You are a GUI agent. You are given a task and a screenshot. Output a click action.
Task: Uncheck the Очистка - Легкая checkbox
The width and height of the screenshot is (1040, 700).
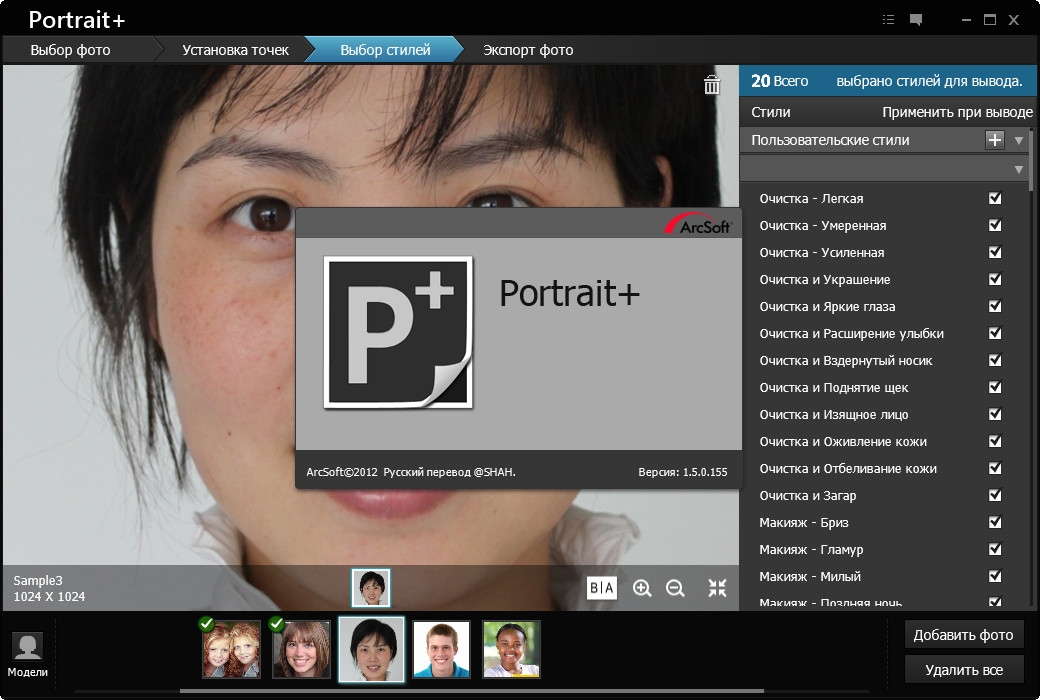tap(995, 198)
